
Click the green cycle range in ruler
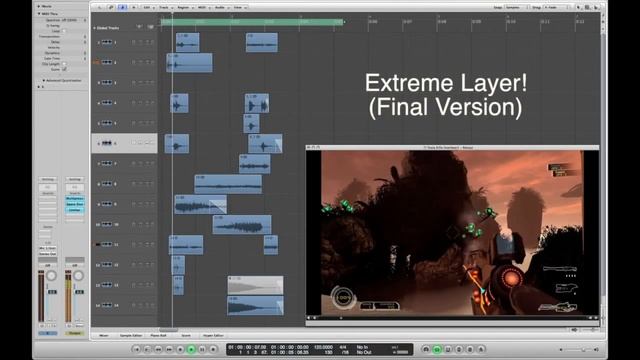(x=252, y=22)
